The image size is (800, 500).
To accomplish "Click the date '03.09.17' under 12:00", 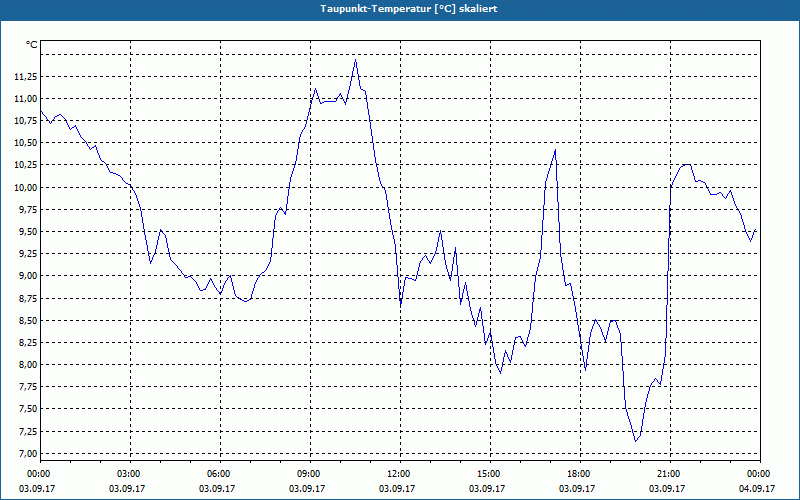I will click(x=397, y=488).
